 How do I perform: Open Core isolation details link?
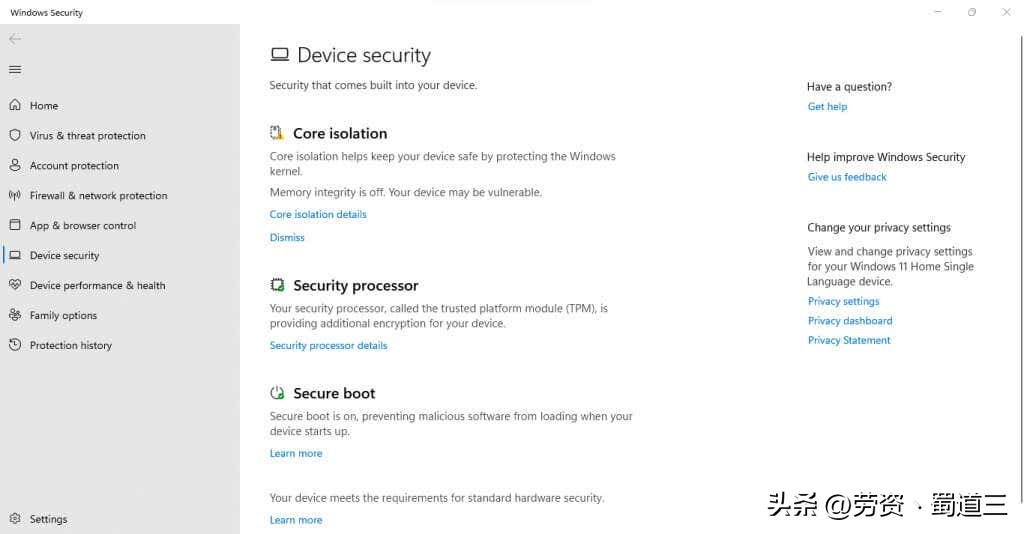point(318,214)
